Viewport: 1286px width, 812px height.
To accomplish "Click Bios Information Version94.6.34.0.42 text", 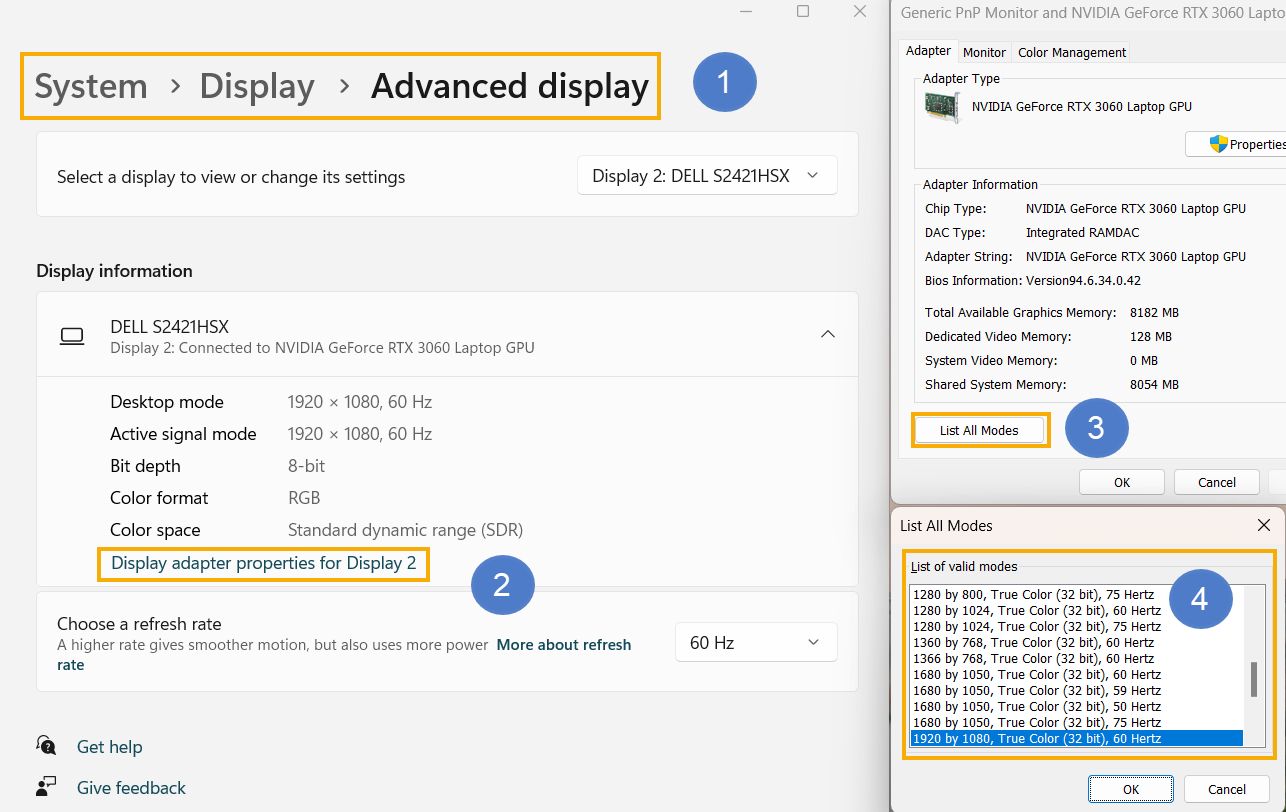I will pyautogui.click(x=1033, y=281).
